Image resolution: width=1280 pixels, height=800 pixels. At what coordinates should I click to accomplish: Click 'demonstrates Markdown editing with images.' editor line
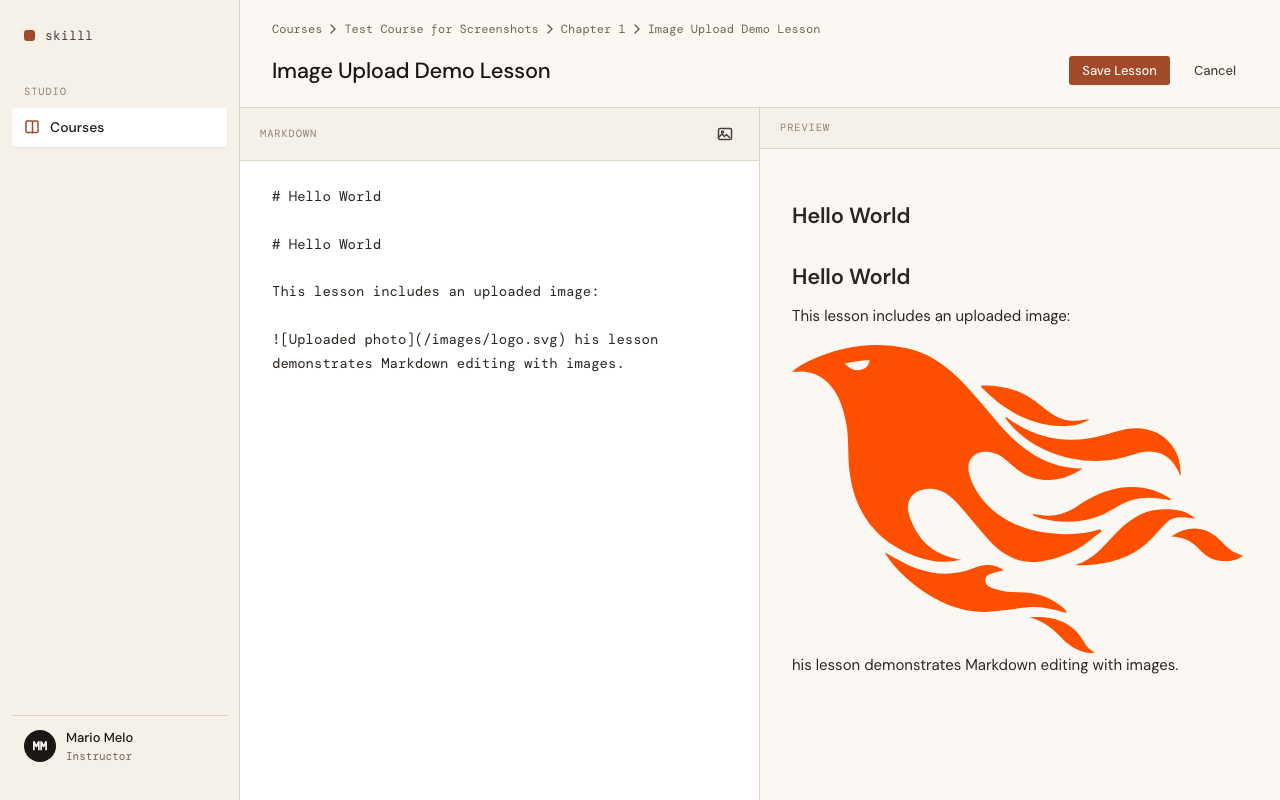[x=448, y=364]
